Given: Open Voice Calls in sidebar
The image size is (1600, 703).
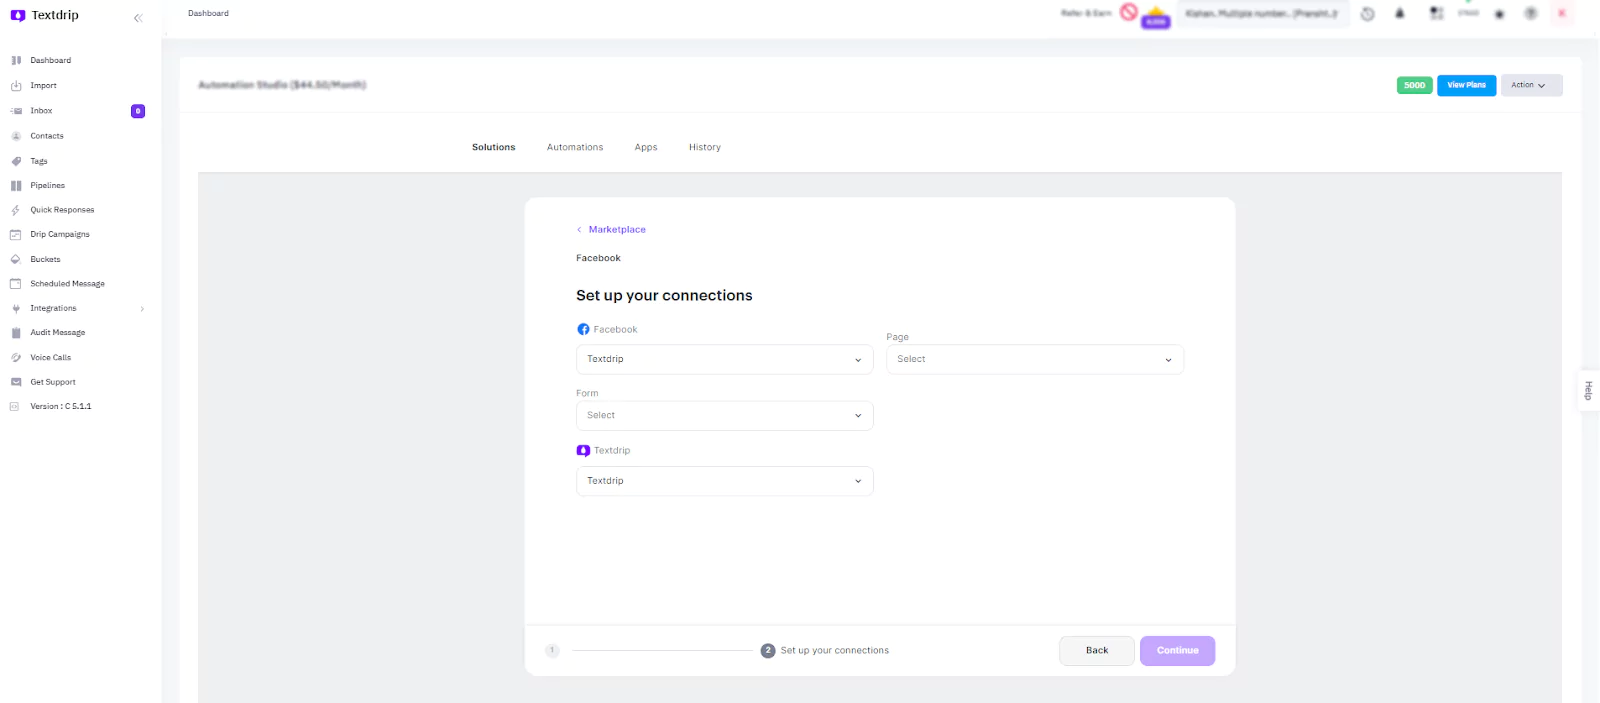Looking at the screenshot, I should tap(50, 357).
